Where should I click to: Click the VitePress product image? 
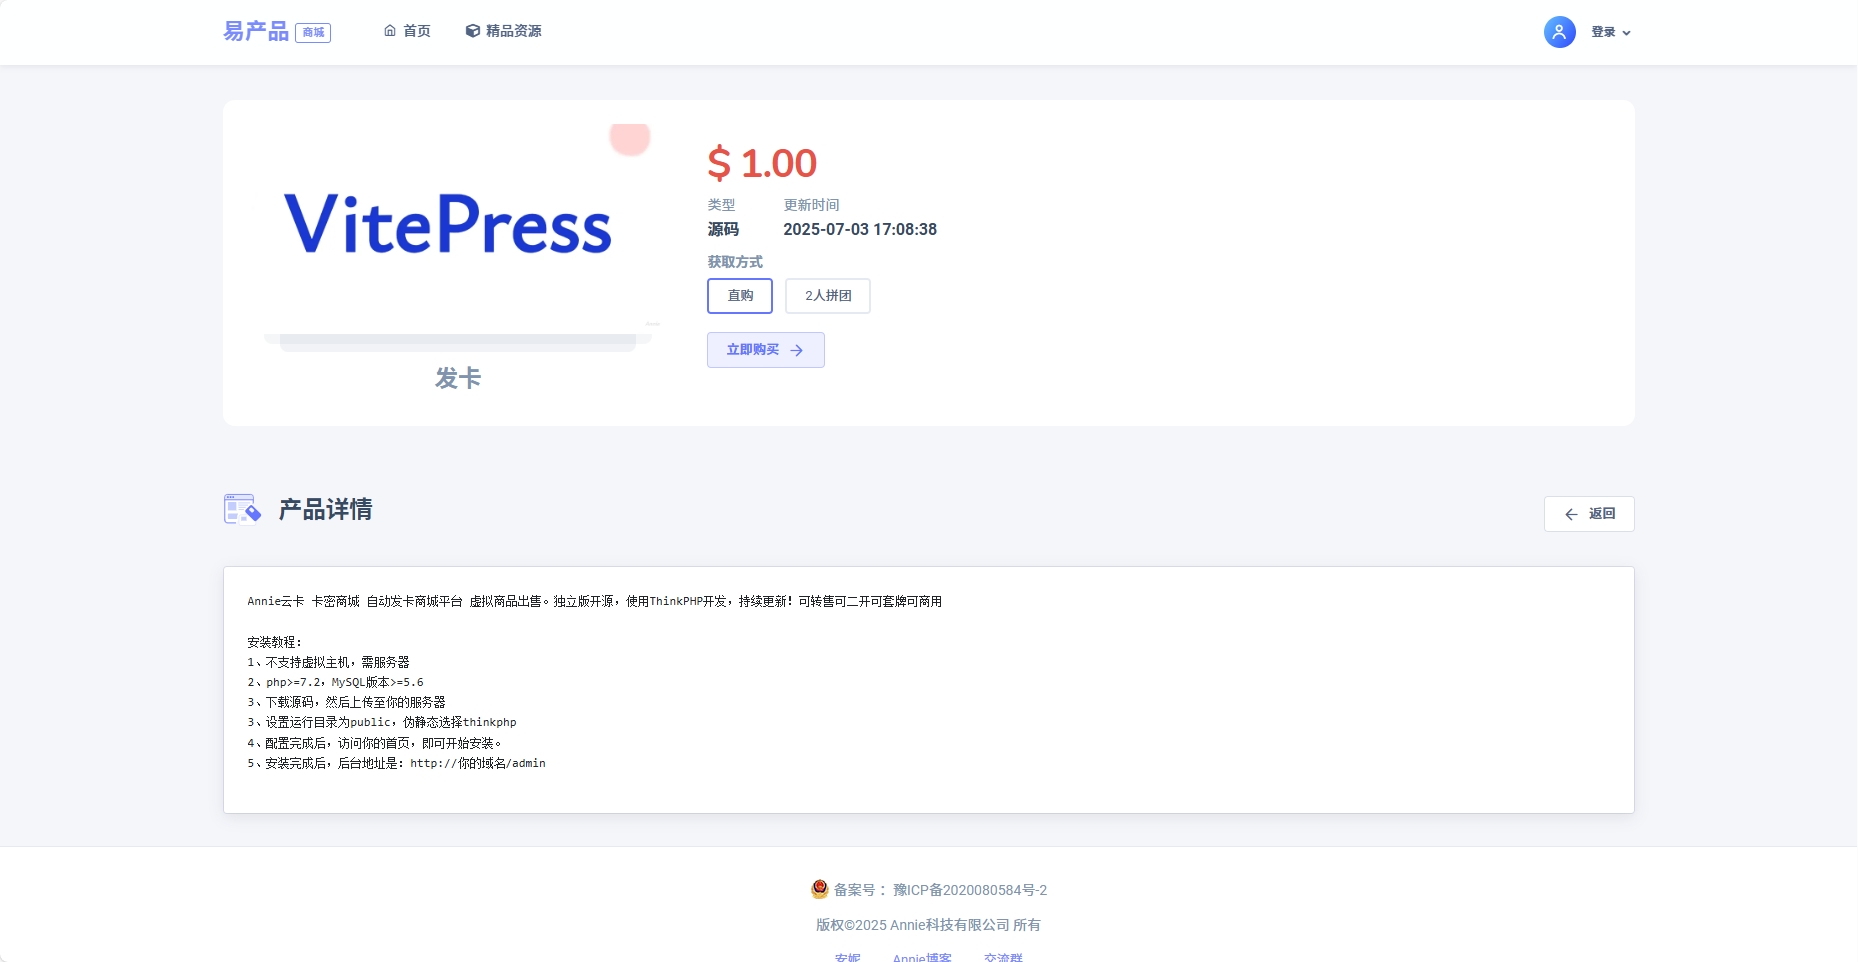click(448, 228)
